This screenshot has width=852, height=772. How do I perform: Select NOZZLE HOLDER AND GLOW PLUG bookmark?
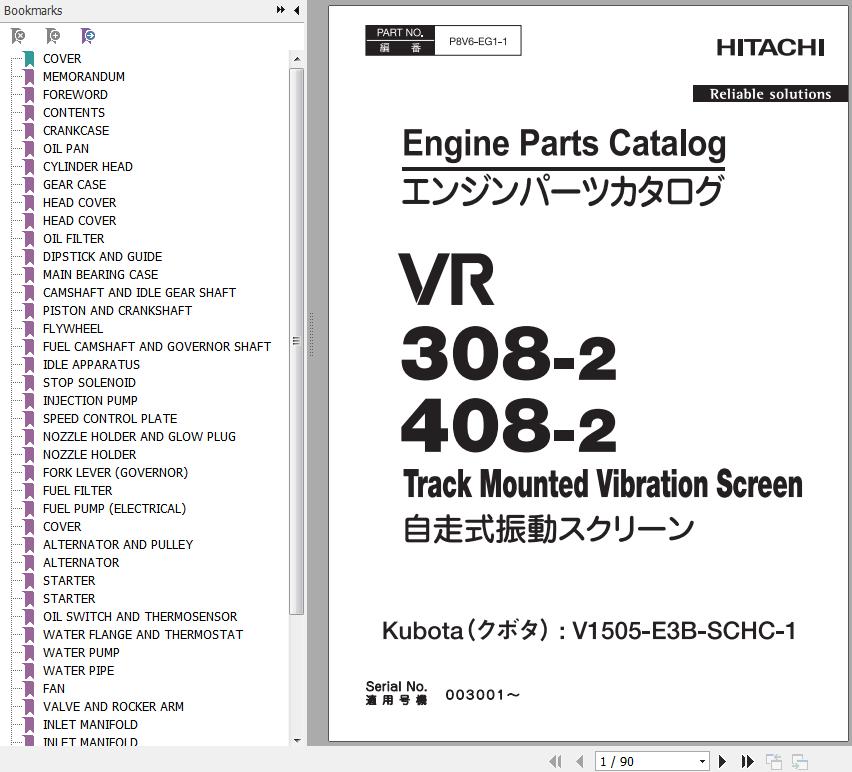click(139, 436)
